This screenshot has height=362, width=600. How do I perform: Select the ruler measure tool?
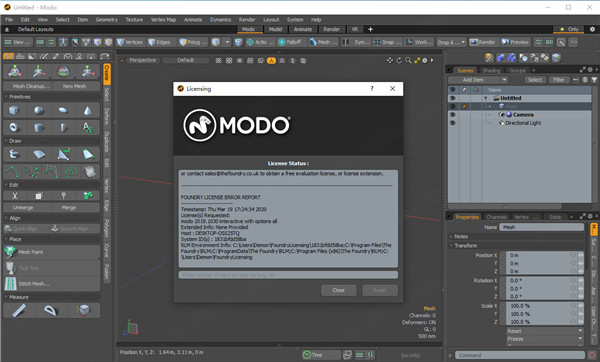(19, 310)
